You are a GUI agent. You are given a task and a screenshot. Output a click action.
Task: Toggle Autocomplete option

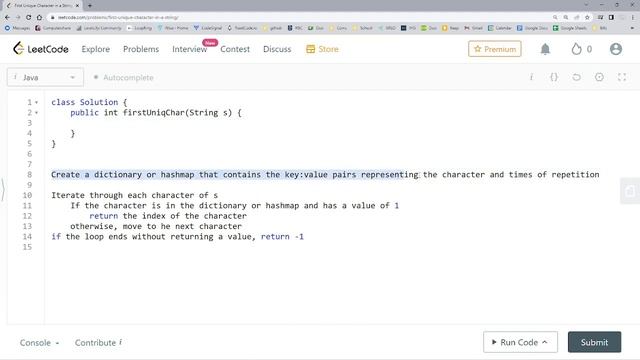[x=124, y=77]
